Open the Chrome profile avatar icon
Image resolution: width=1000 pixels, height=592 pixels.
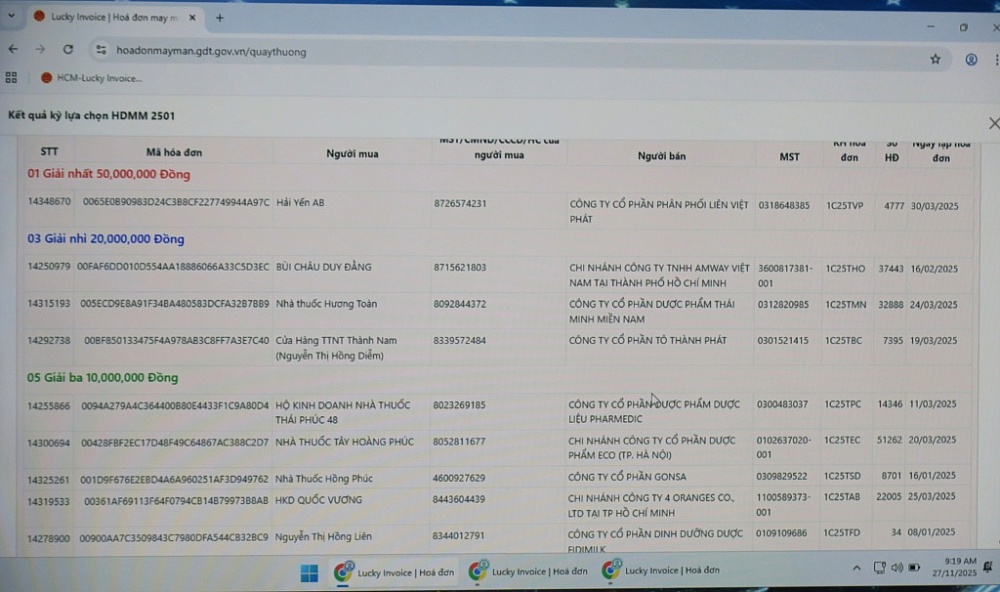point(970,59)
